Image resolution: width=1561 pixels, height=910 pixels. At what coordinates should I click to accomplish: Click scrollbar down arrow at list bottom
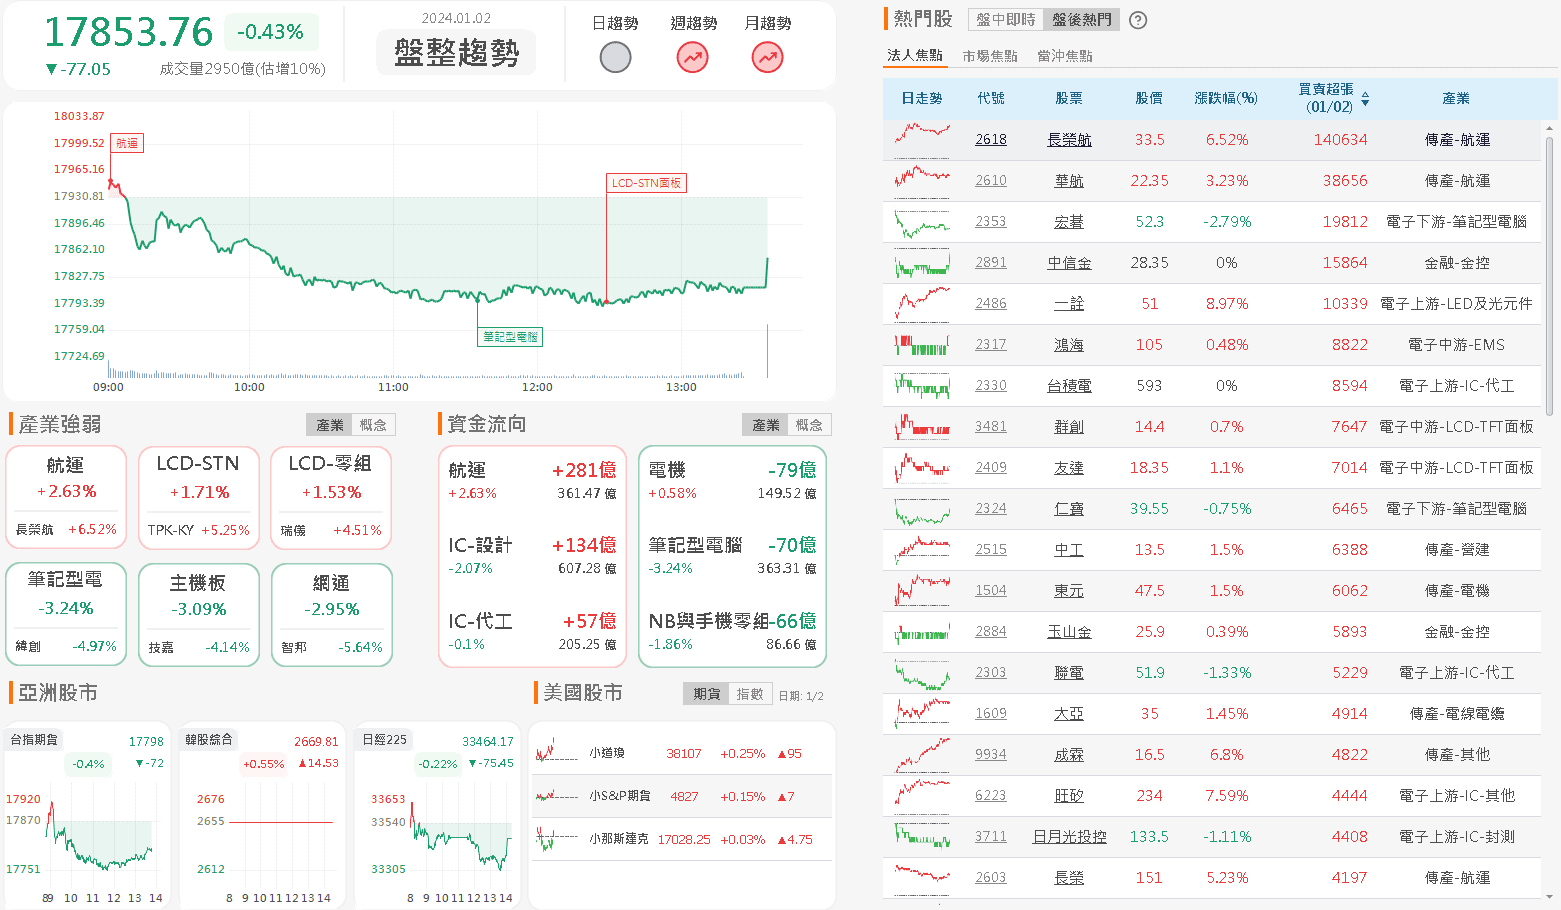click(1550, 897)
